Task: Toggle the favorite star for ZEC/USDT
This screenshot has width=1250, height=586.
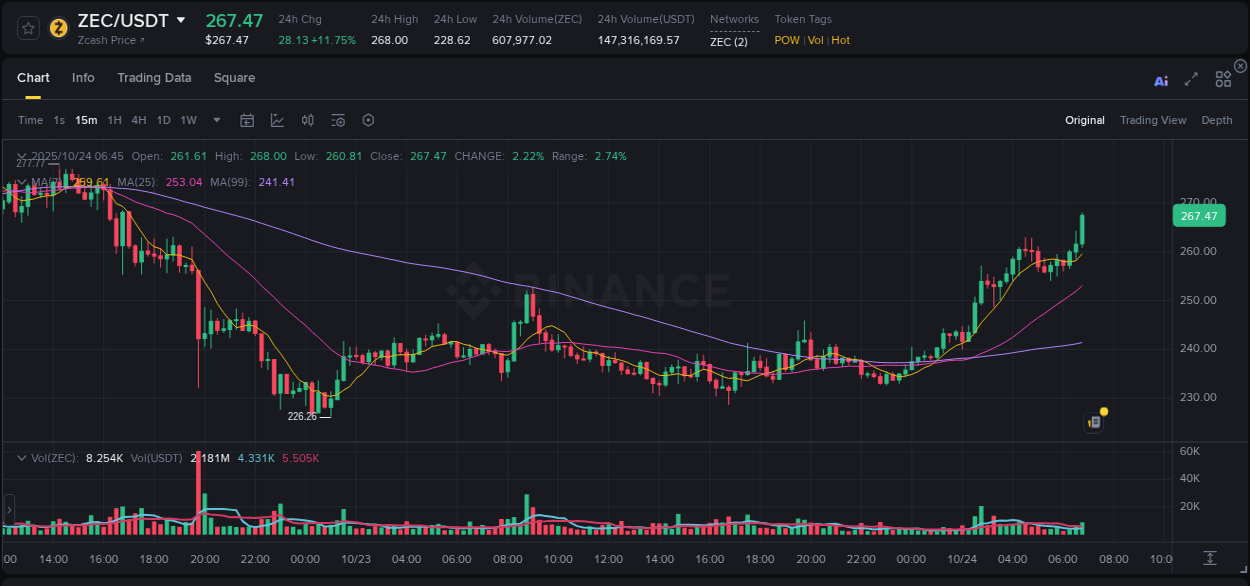Action: [x=27, y=27]
